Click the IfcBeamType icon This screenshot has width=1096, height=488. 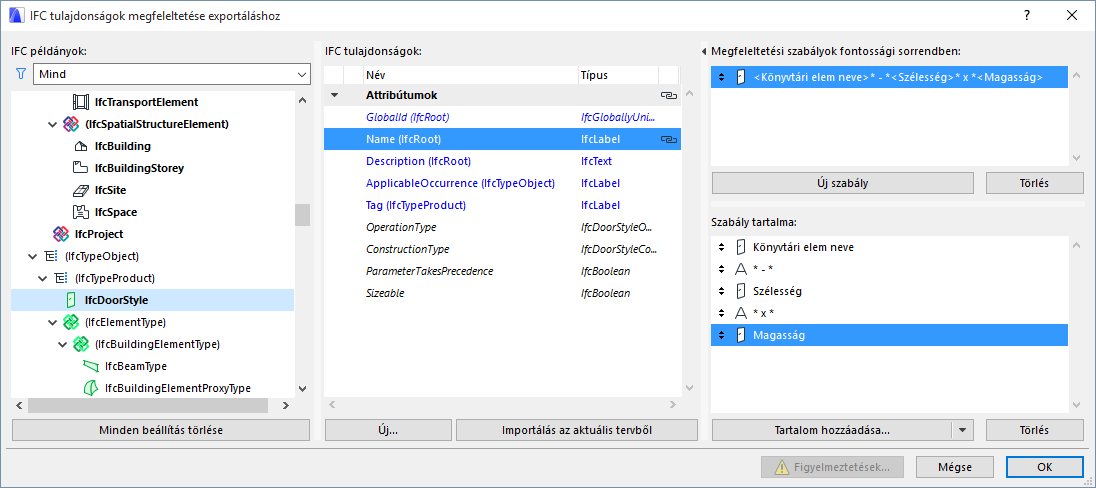(91, 366)
